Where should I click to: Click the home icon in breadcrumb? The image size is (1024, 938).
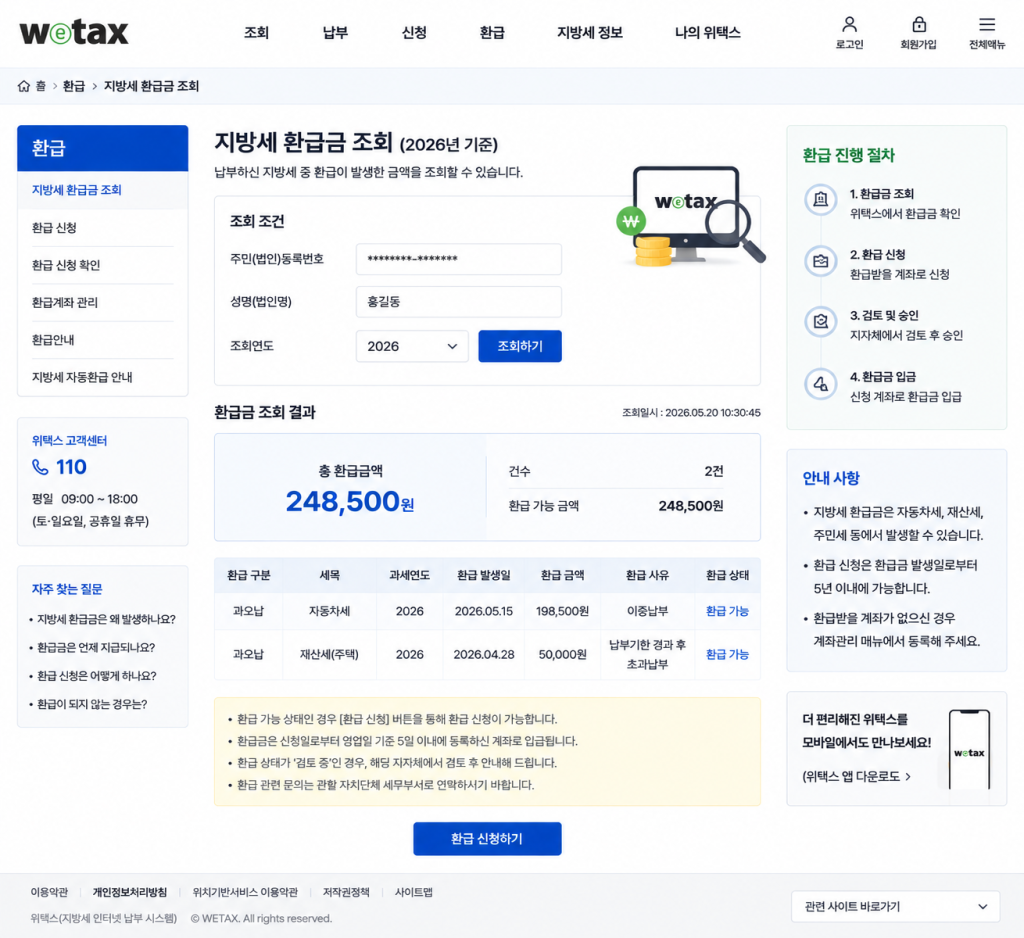(x=24, y=86)
